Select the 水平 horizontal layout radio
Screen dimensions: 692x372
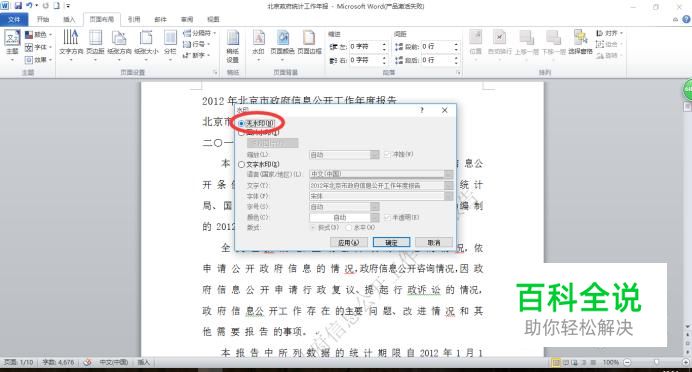(x=349, y=228)
